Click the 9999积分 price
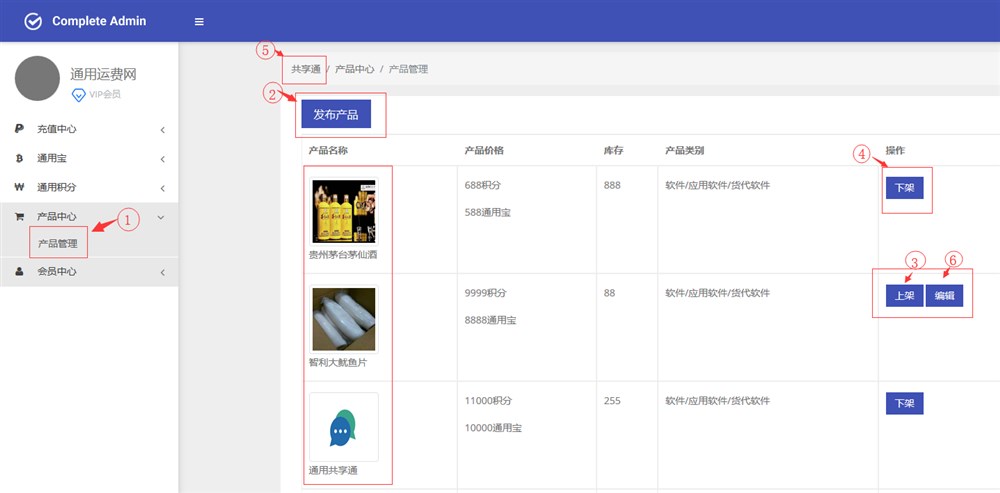This screenshot has width=1000, height=493. (485, 293)
